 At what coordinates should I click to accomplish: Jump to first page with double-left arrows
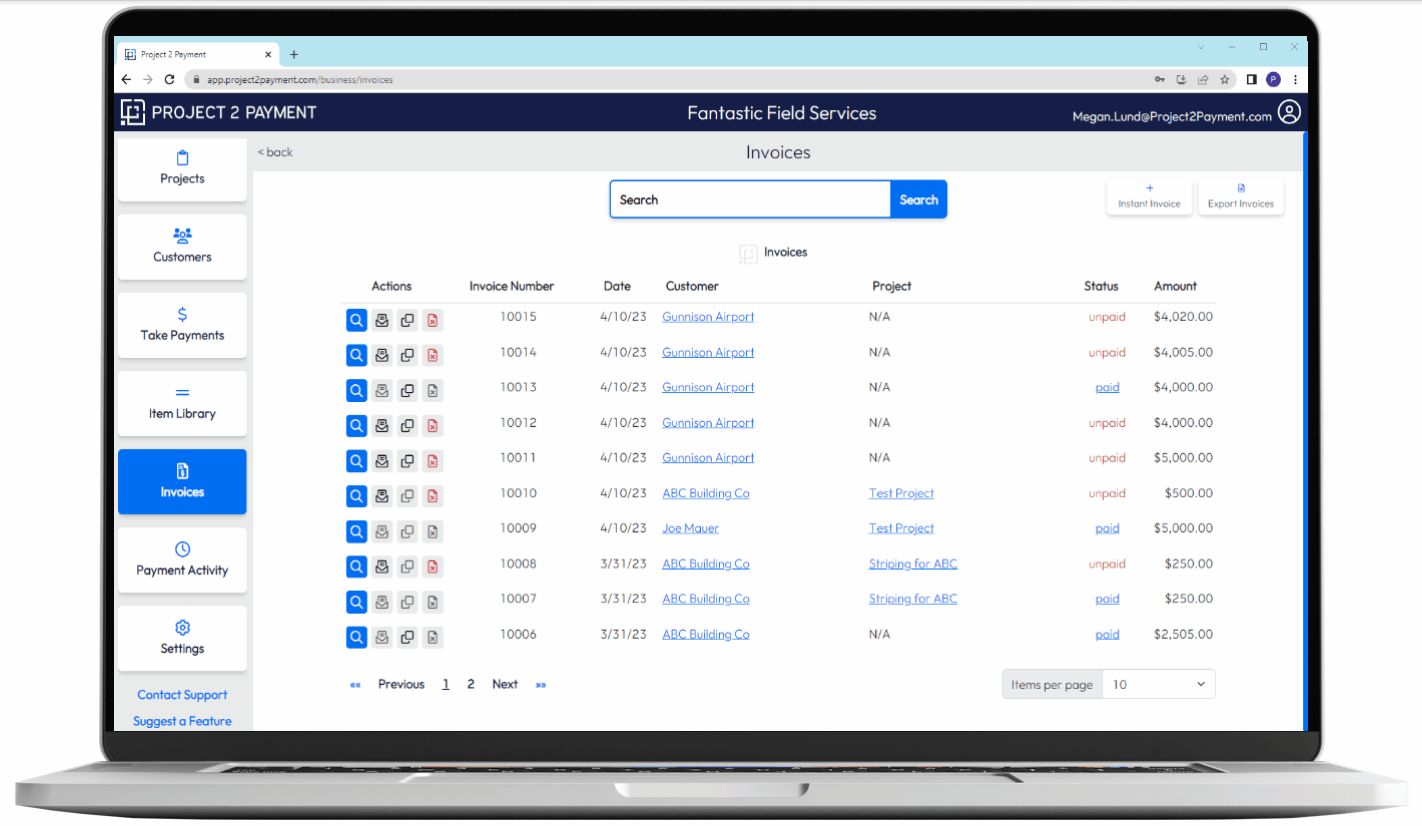355,685
